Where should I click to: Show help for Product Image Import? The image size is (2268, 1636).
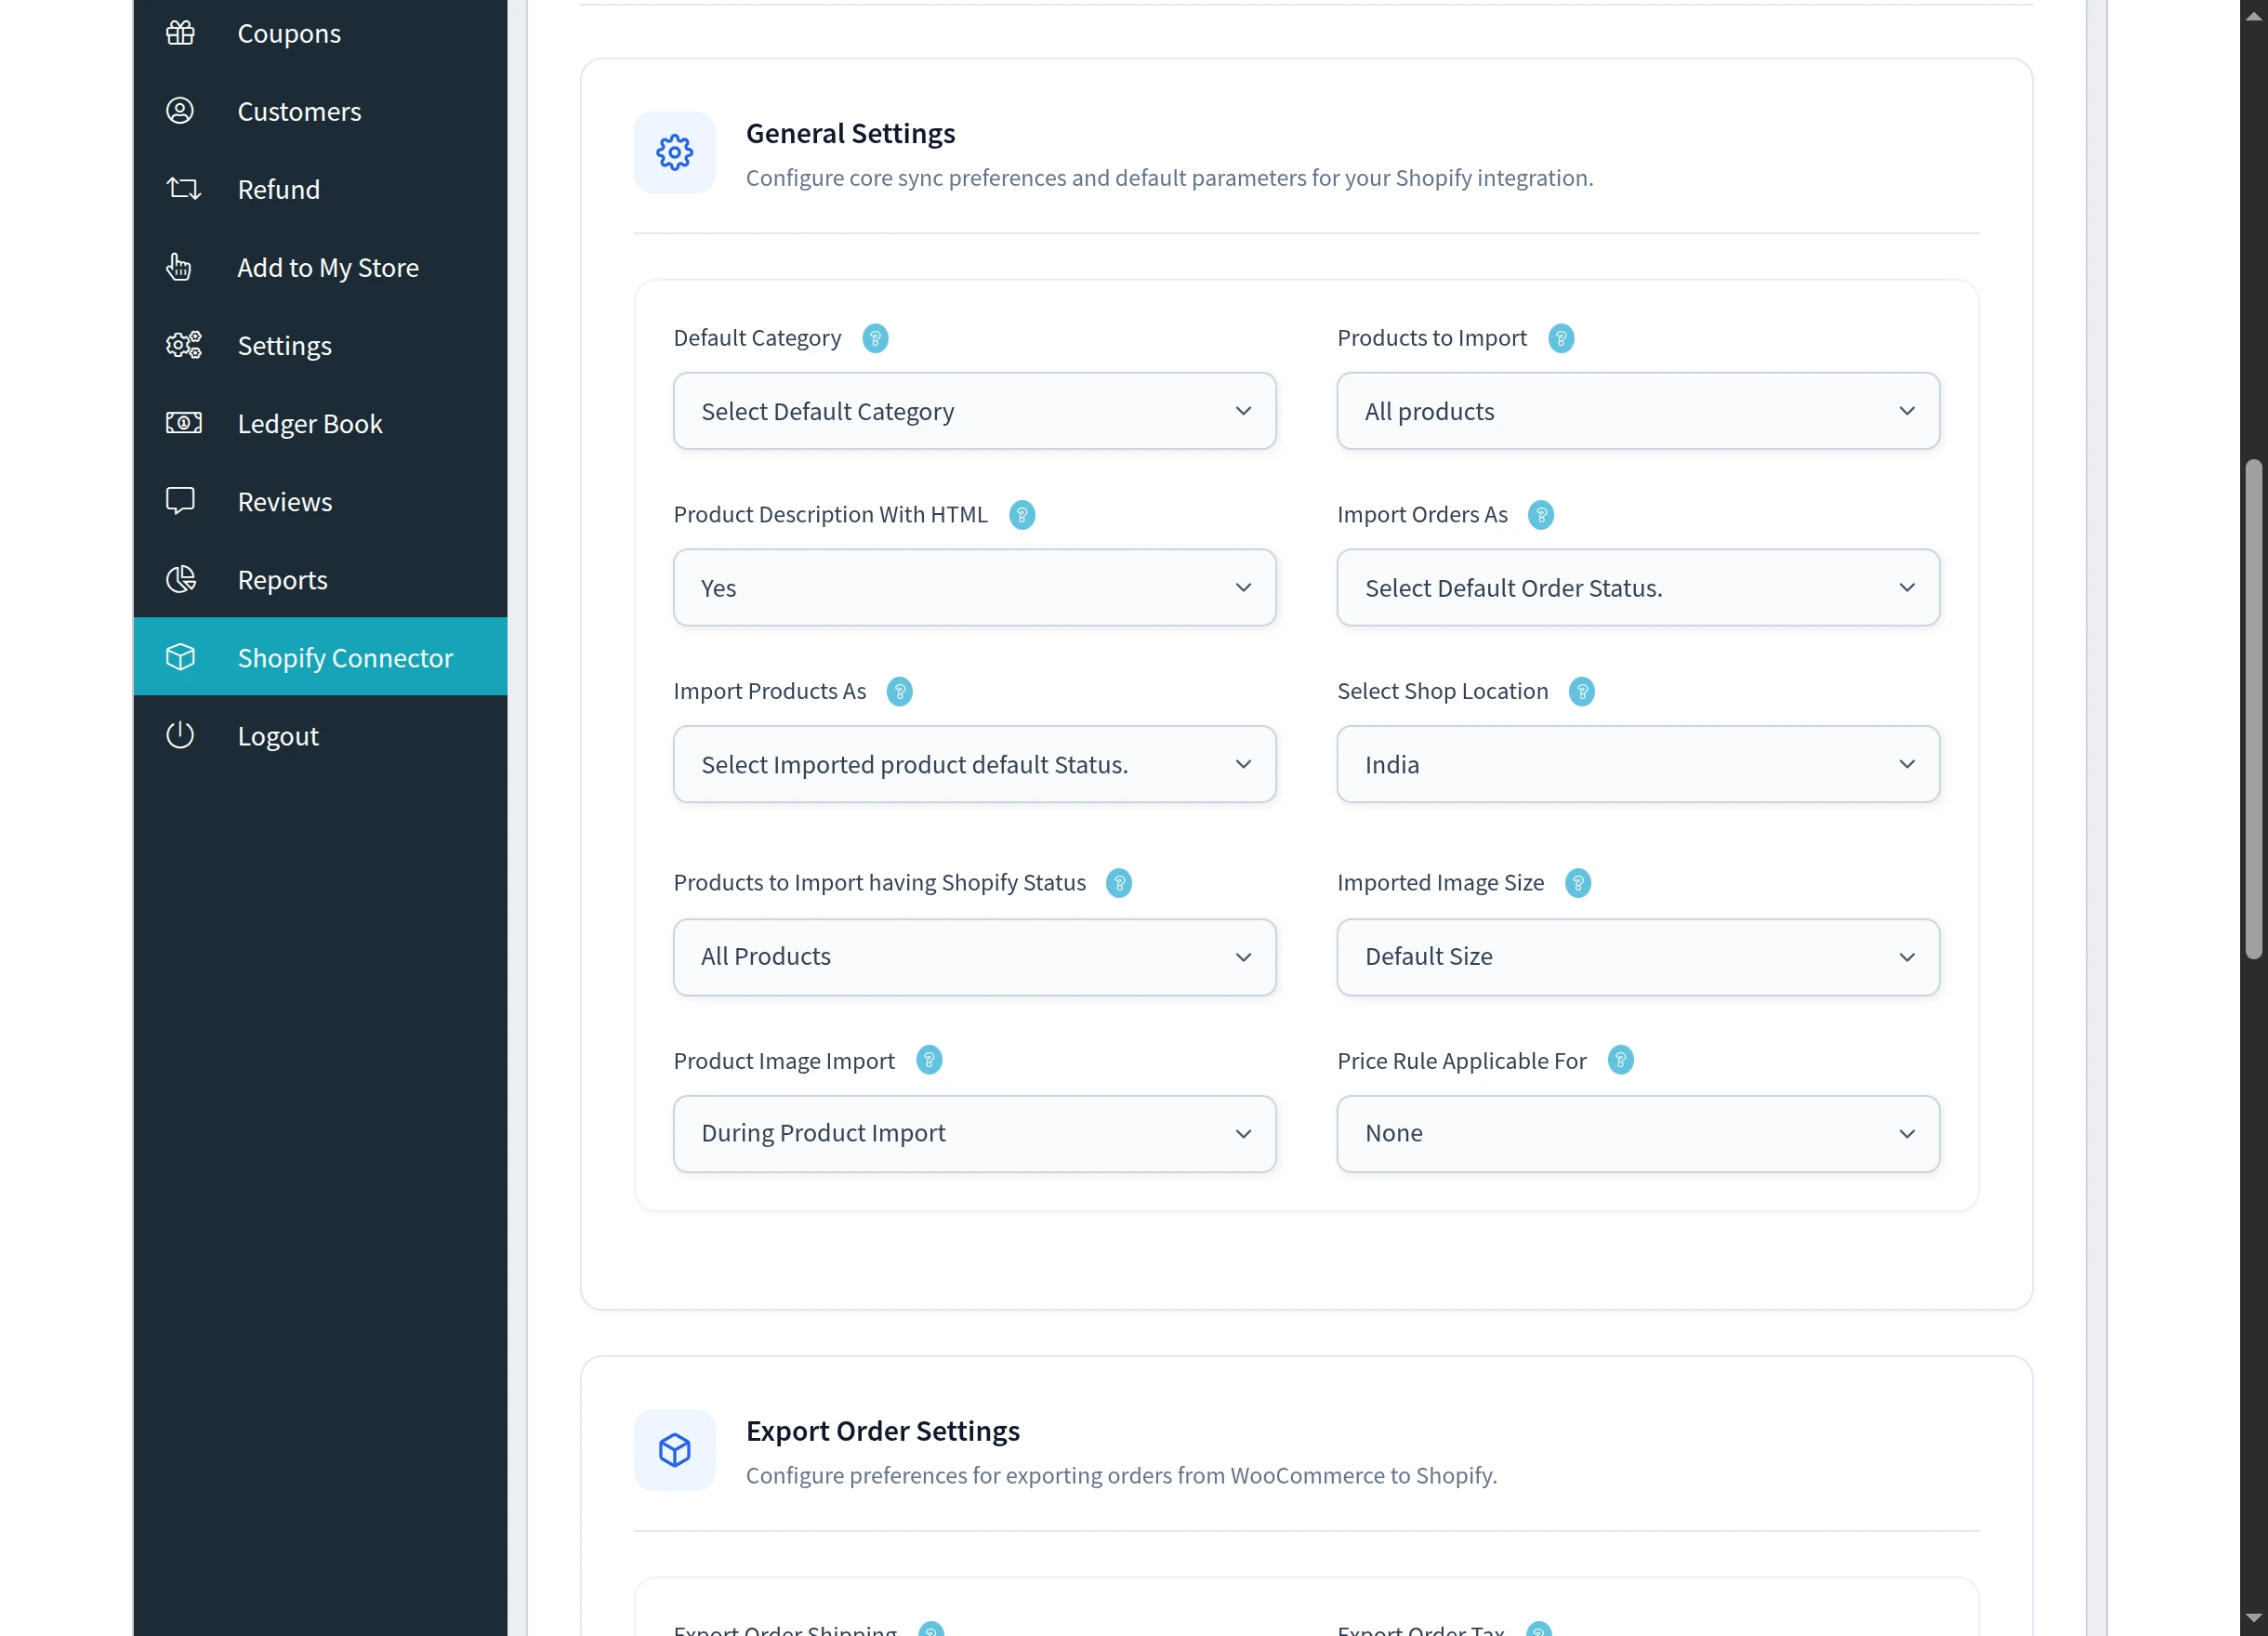tap(929, 1060)
